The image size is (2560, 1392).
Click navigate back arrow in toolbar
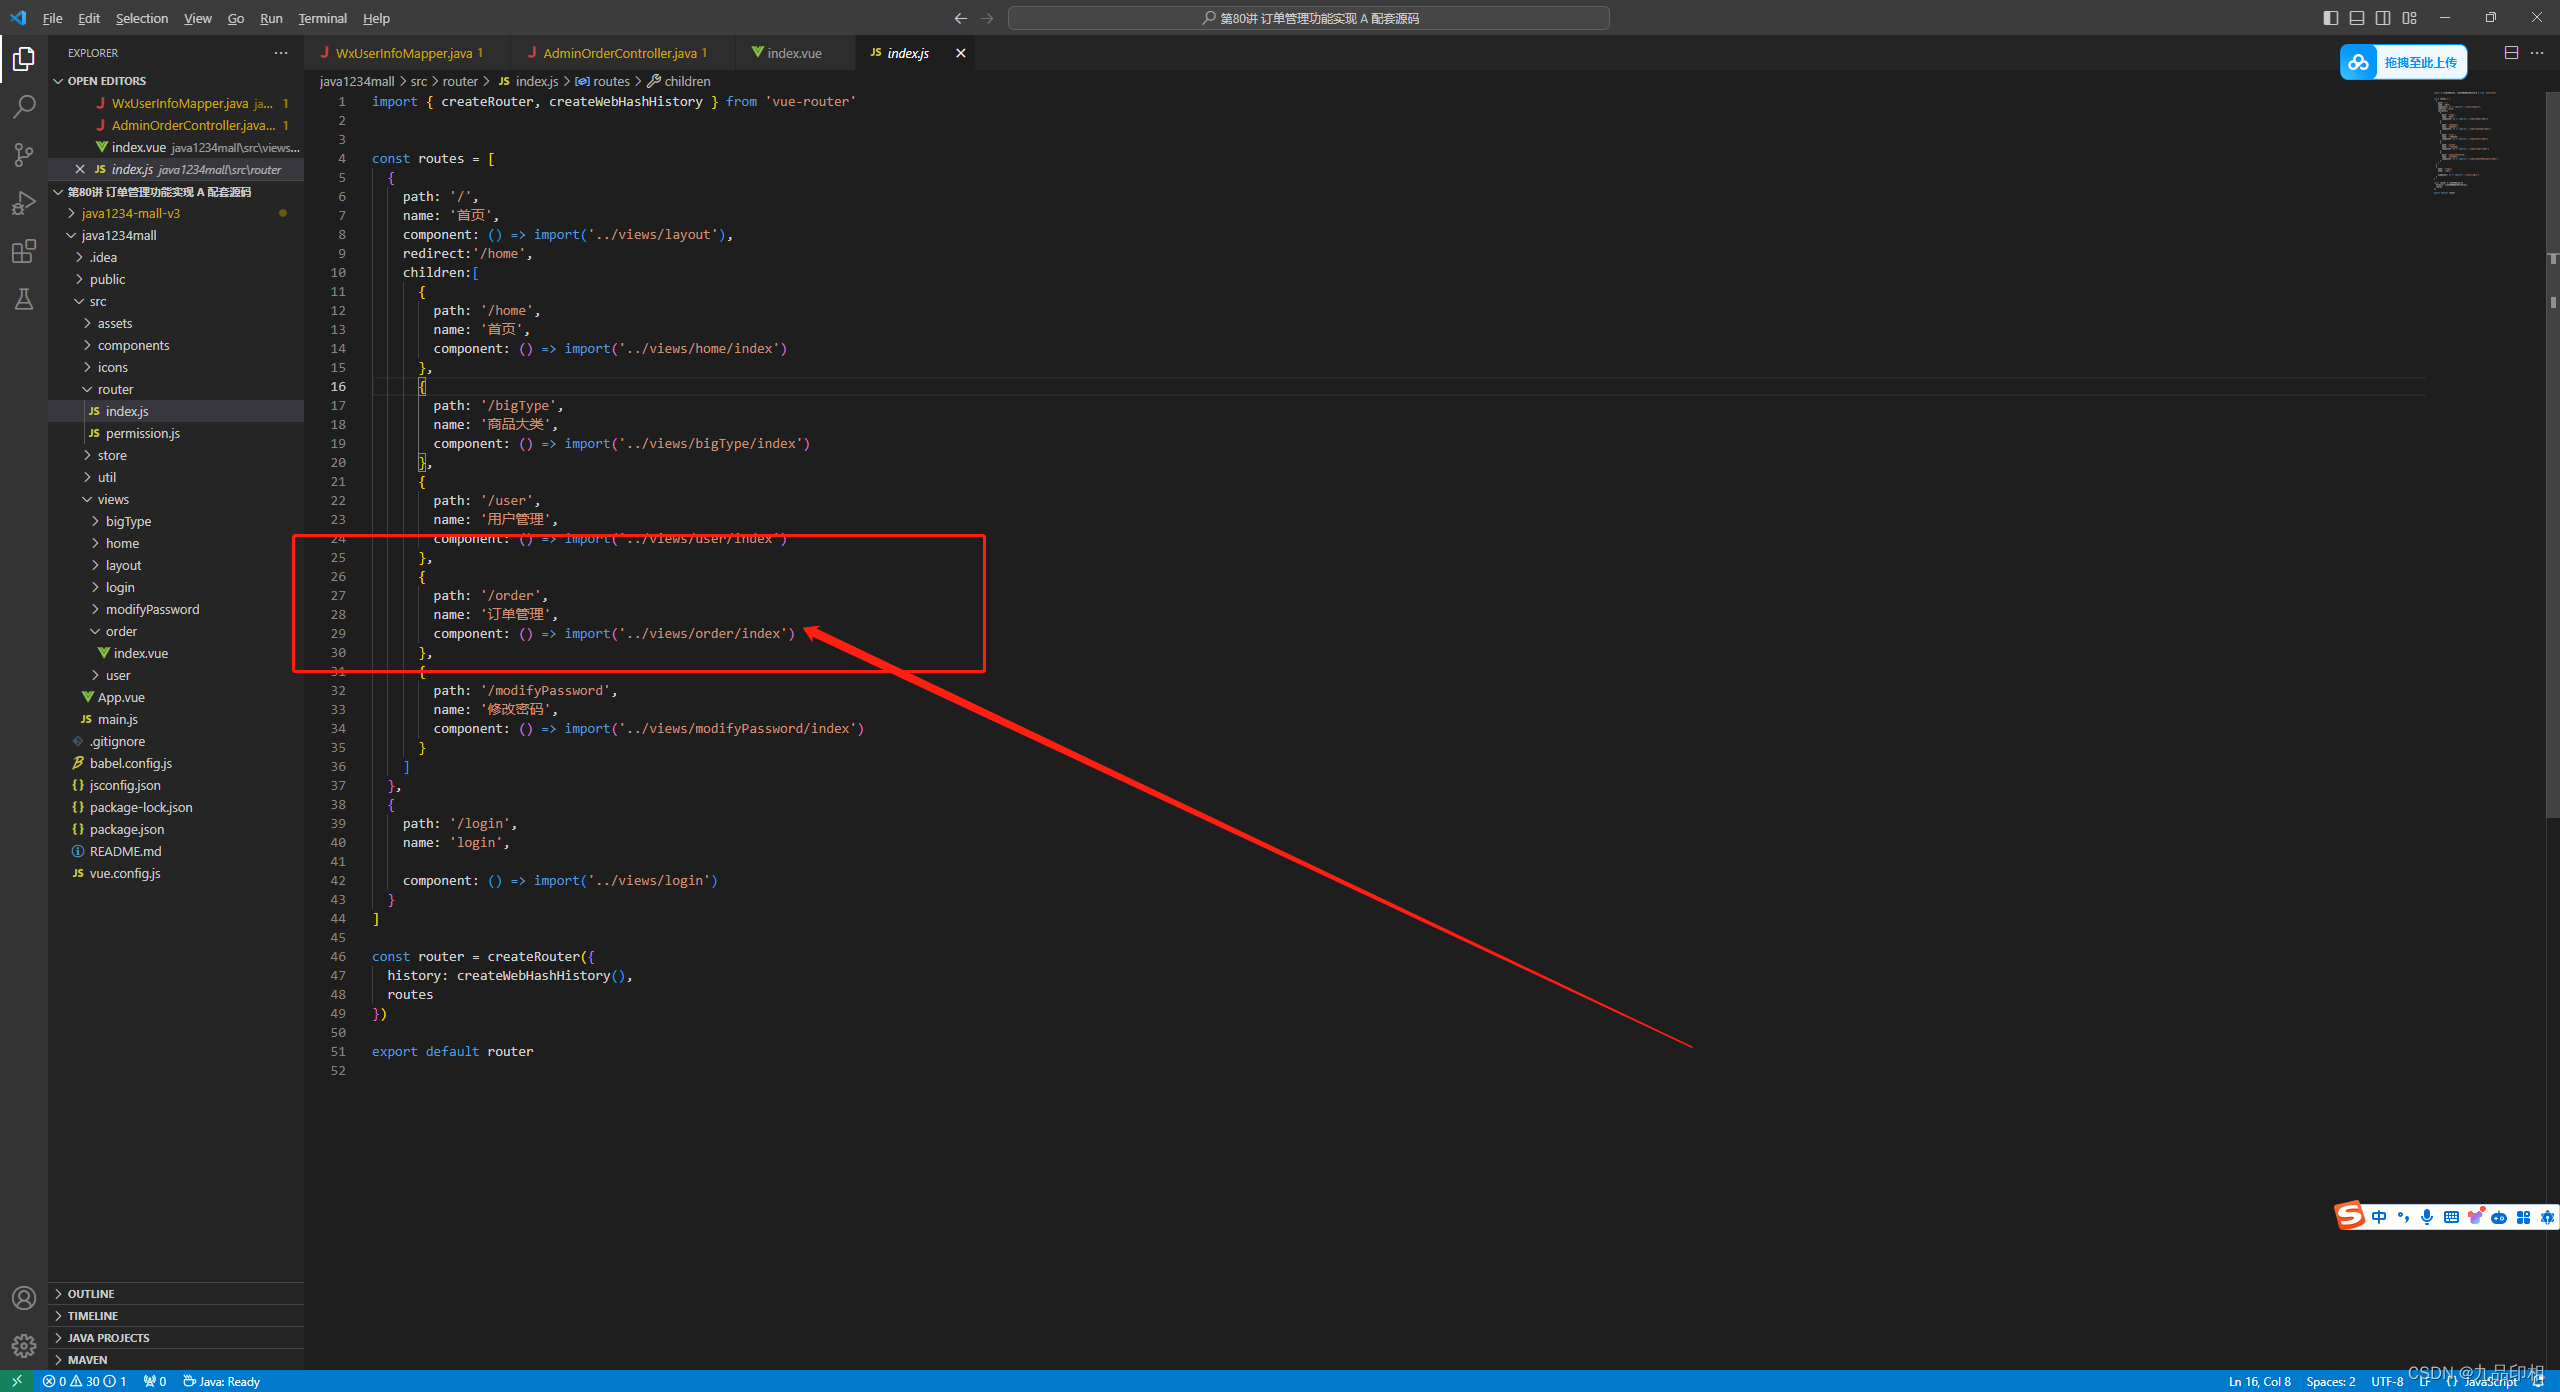point(961,19)
